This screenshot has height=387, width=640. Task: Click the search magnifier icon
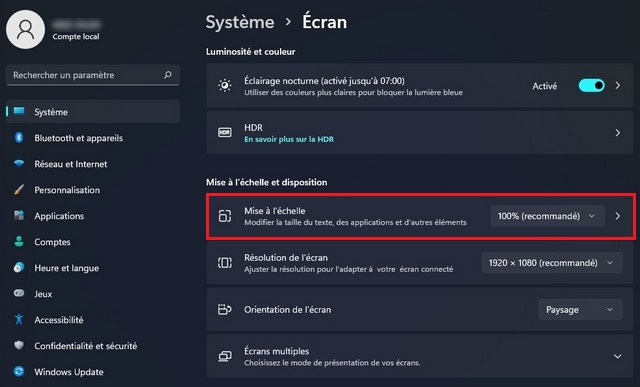point(168,75)
